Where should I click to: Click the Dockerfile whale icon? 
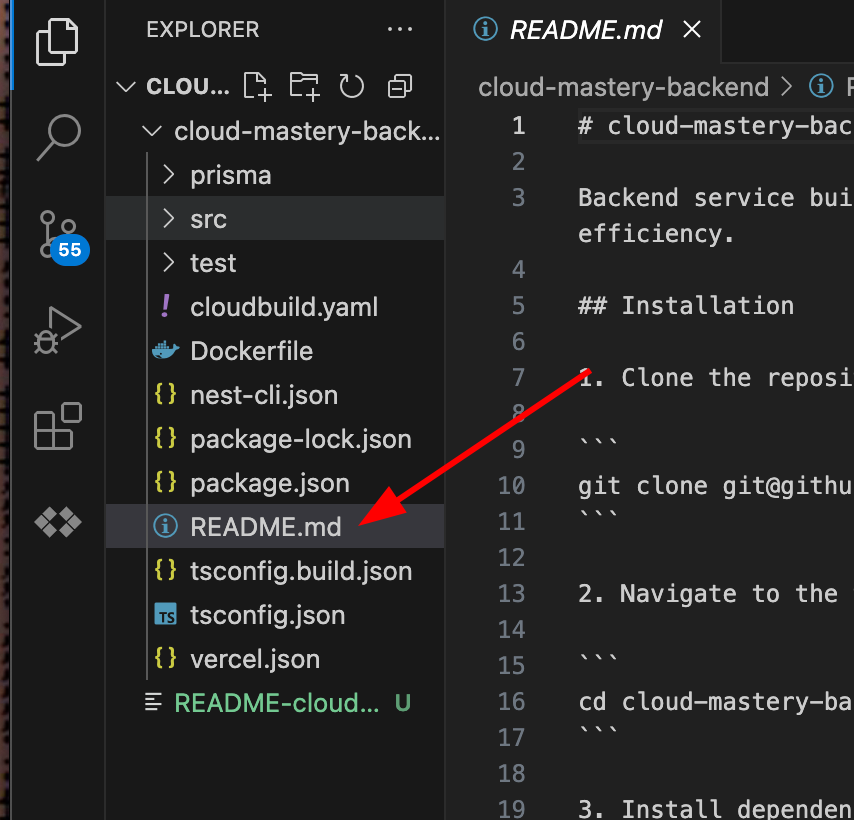166,350
